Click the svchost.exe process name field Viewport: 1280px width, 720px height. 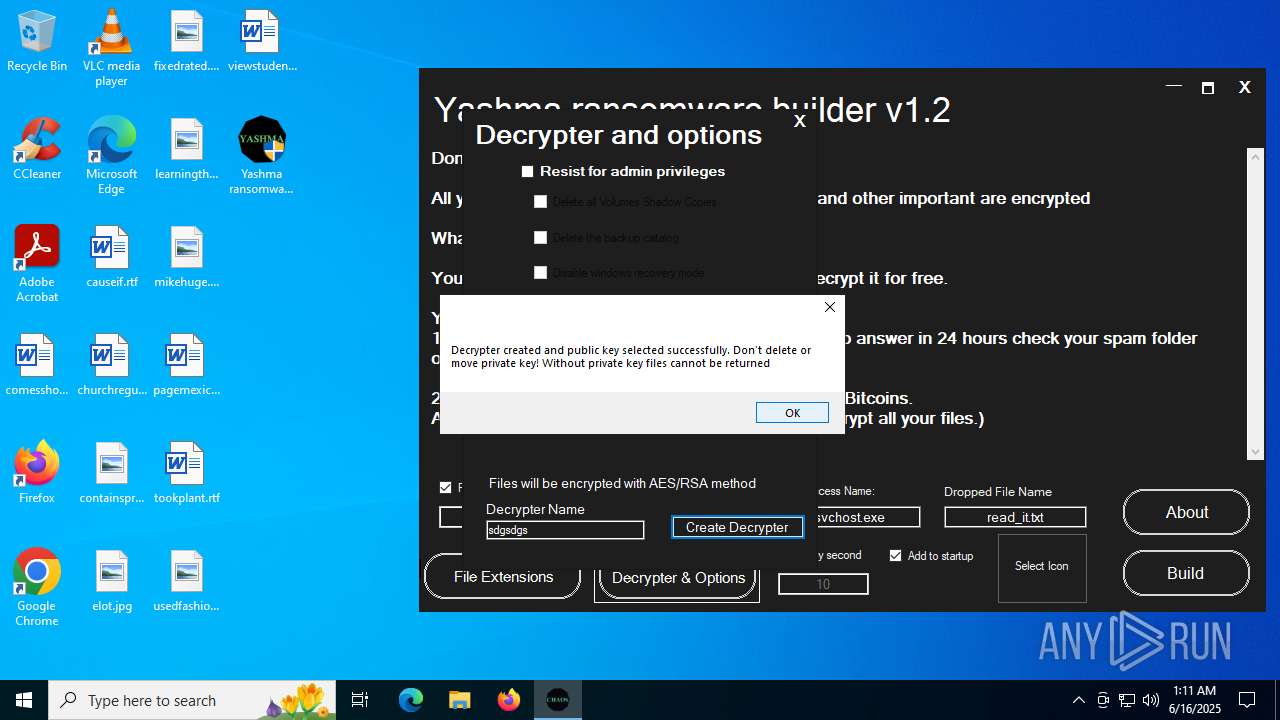tap(868, 517)
